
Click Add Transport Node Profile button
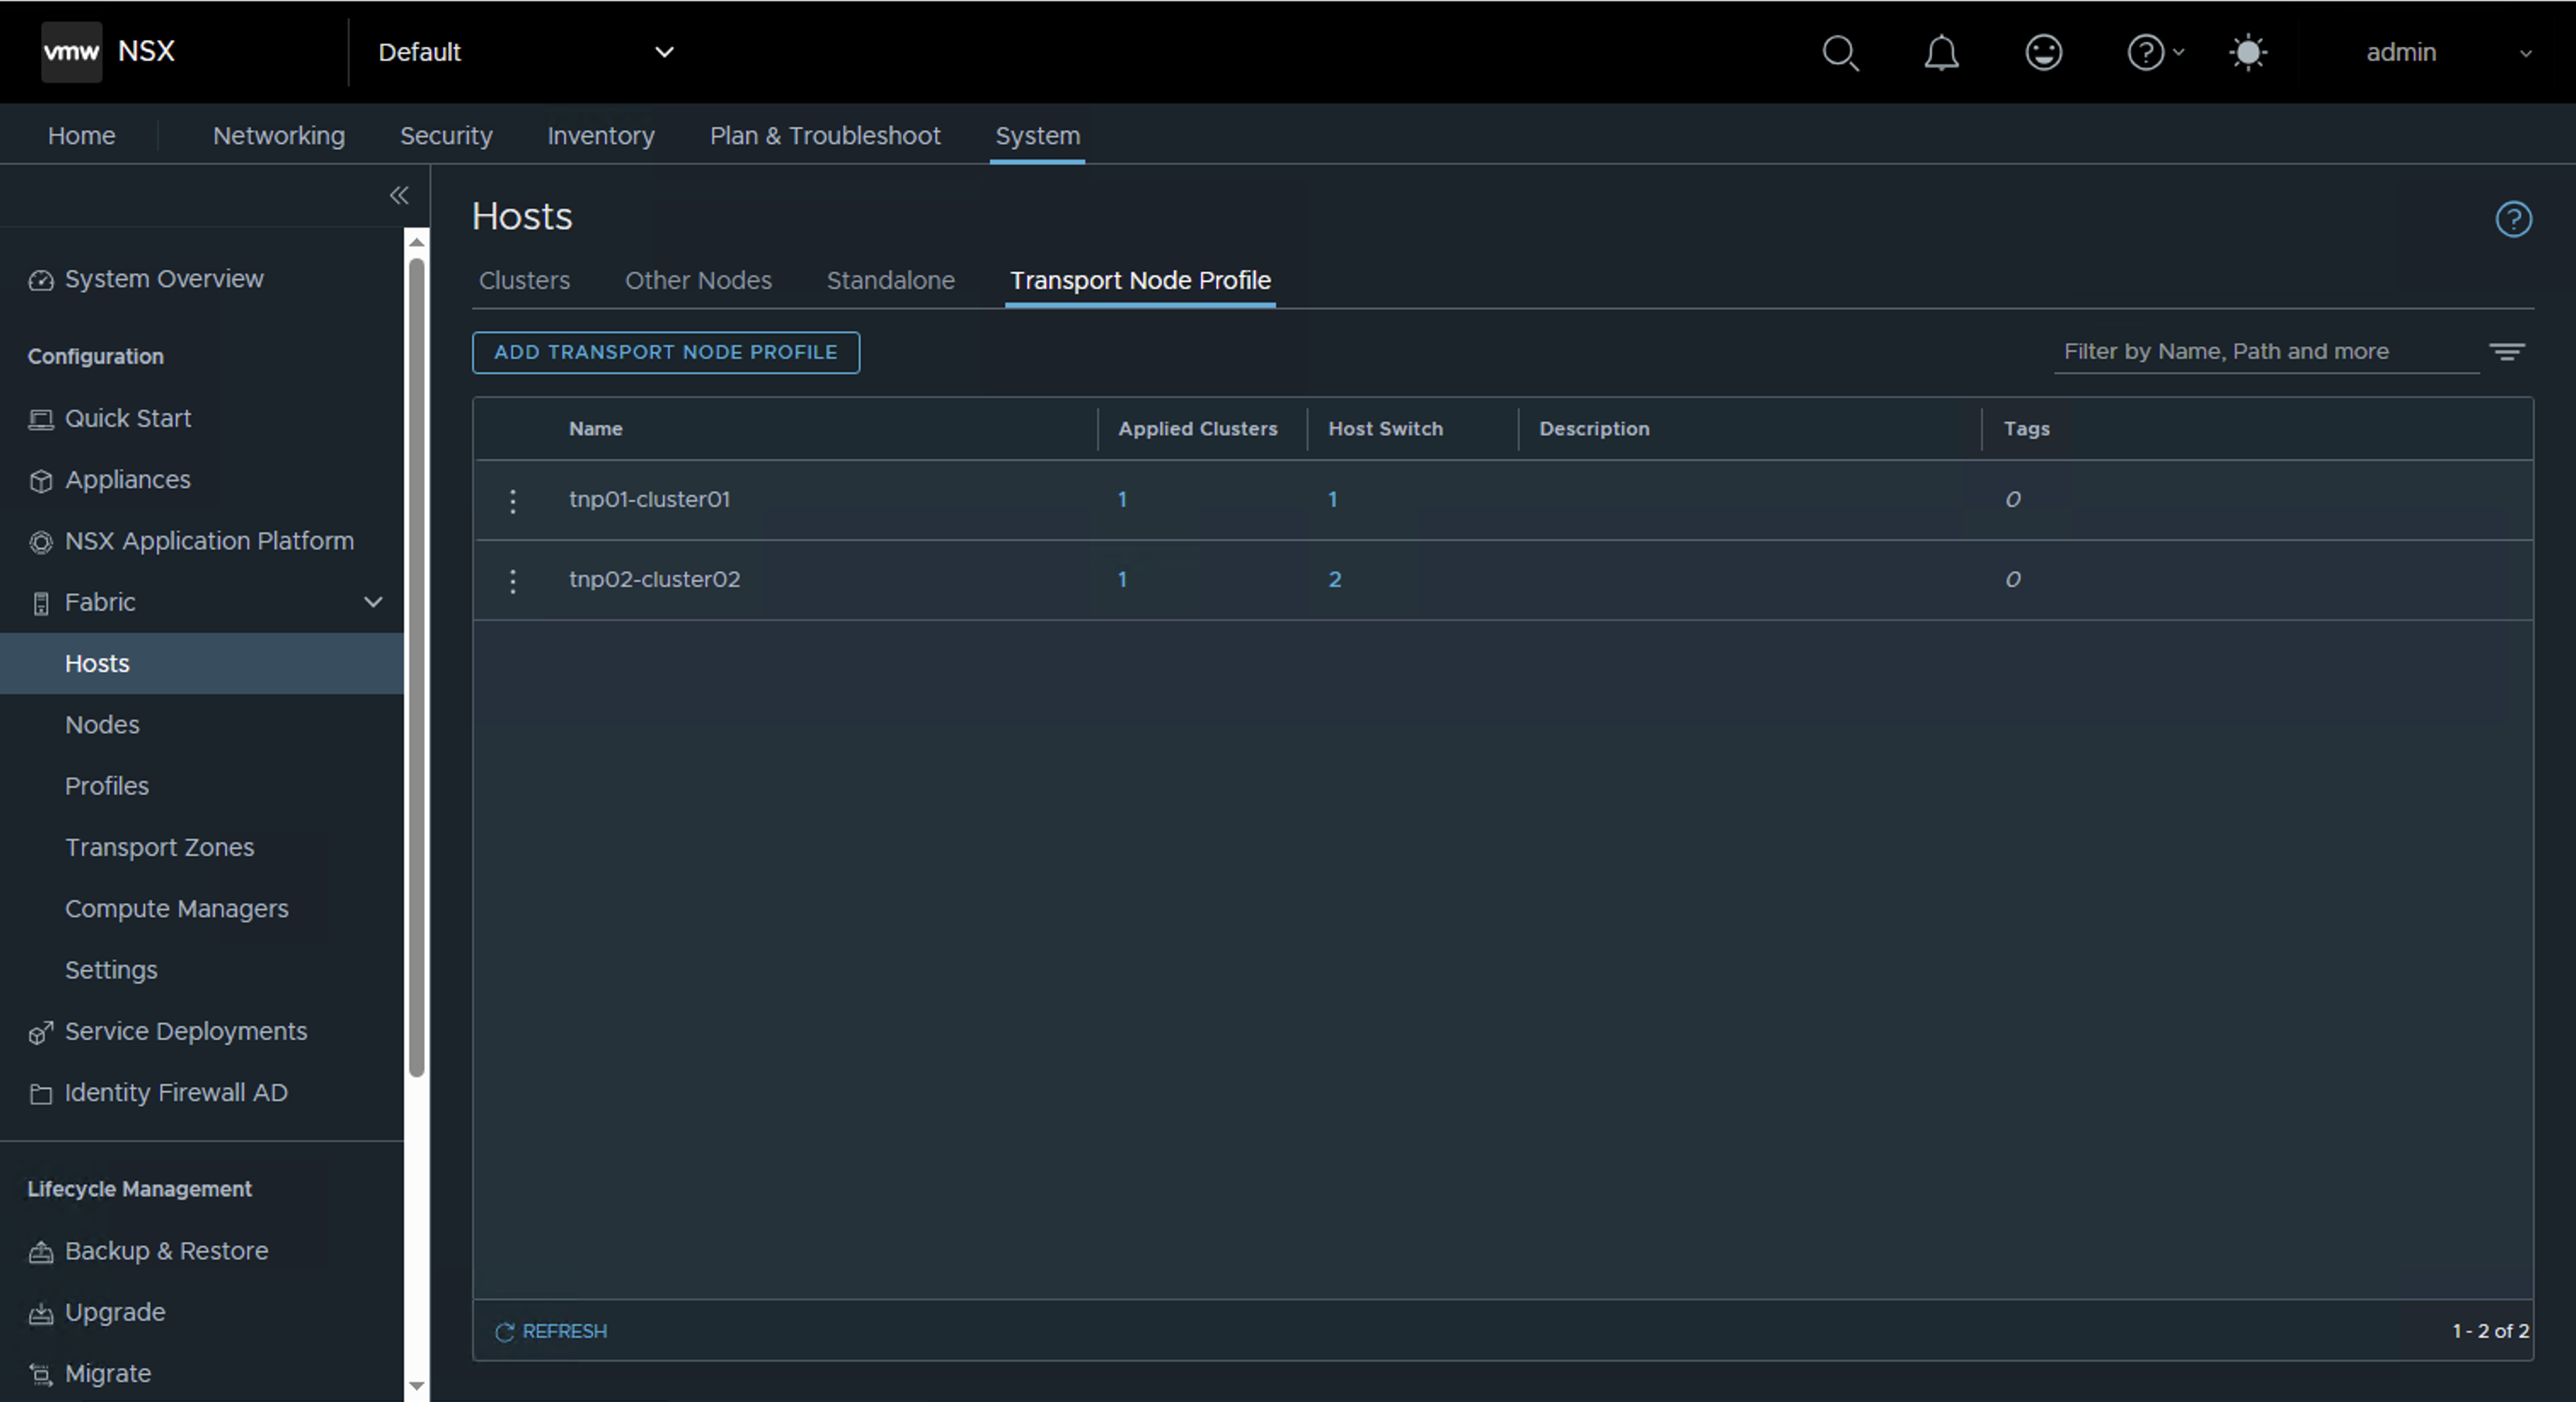(x=665, y=353)
